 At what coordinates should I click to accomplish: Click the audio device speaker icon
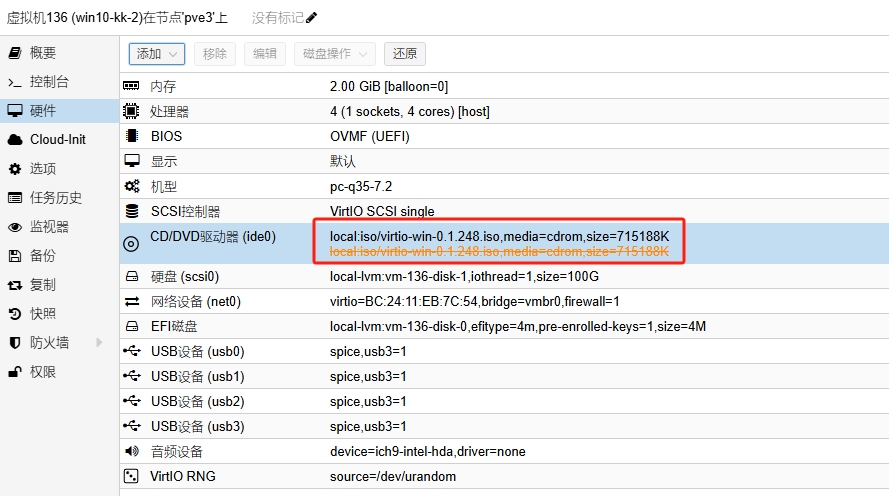(x=131, y=452)
